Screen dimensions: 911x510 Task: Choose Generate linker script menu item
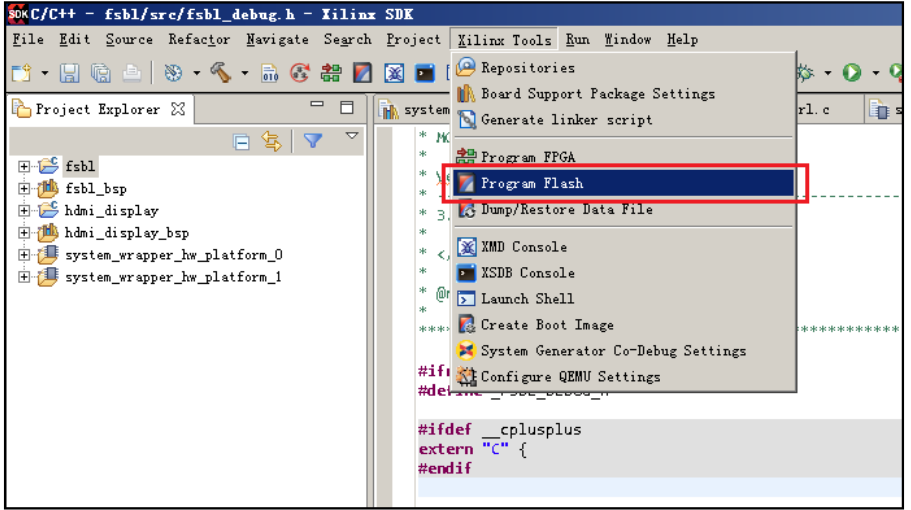tap(623, 120)
